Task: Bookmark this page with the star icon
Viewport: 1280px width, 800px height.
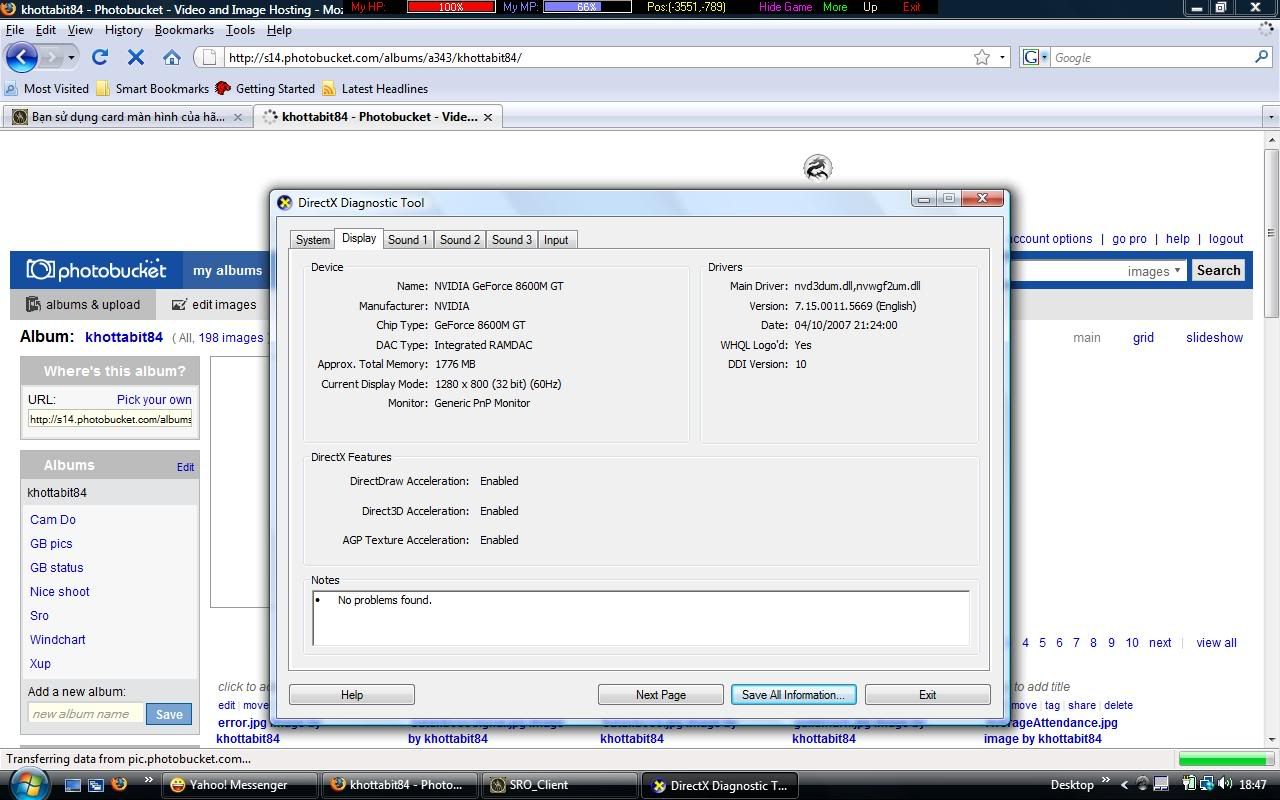Action: [982, 57]
